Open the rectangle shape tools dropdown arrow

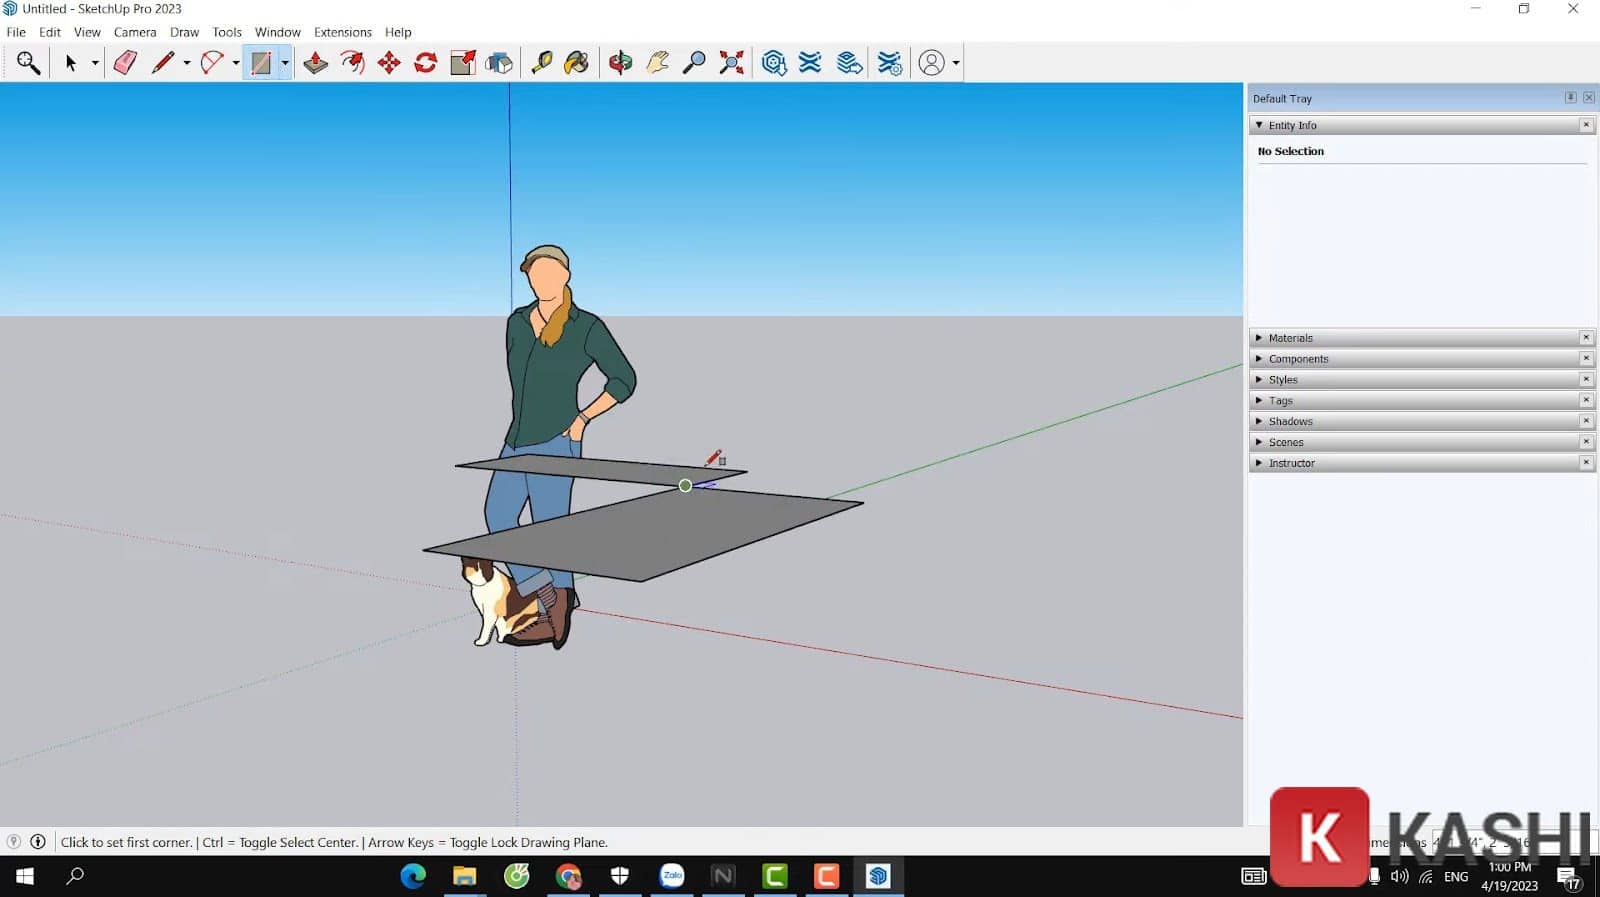click(x=285, y=63)
